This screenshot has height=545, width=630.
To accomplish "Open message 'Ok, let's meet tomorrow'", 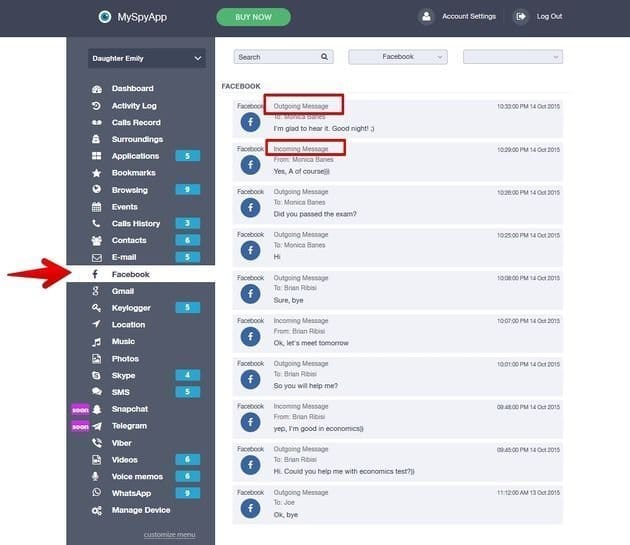I will coord(398,334).
